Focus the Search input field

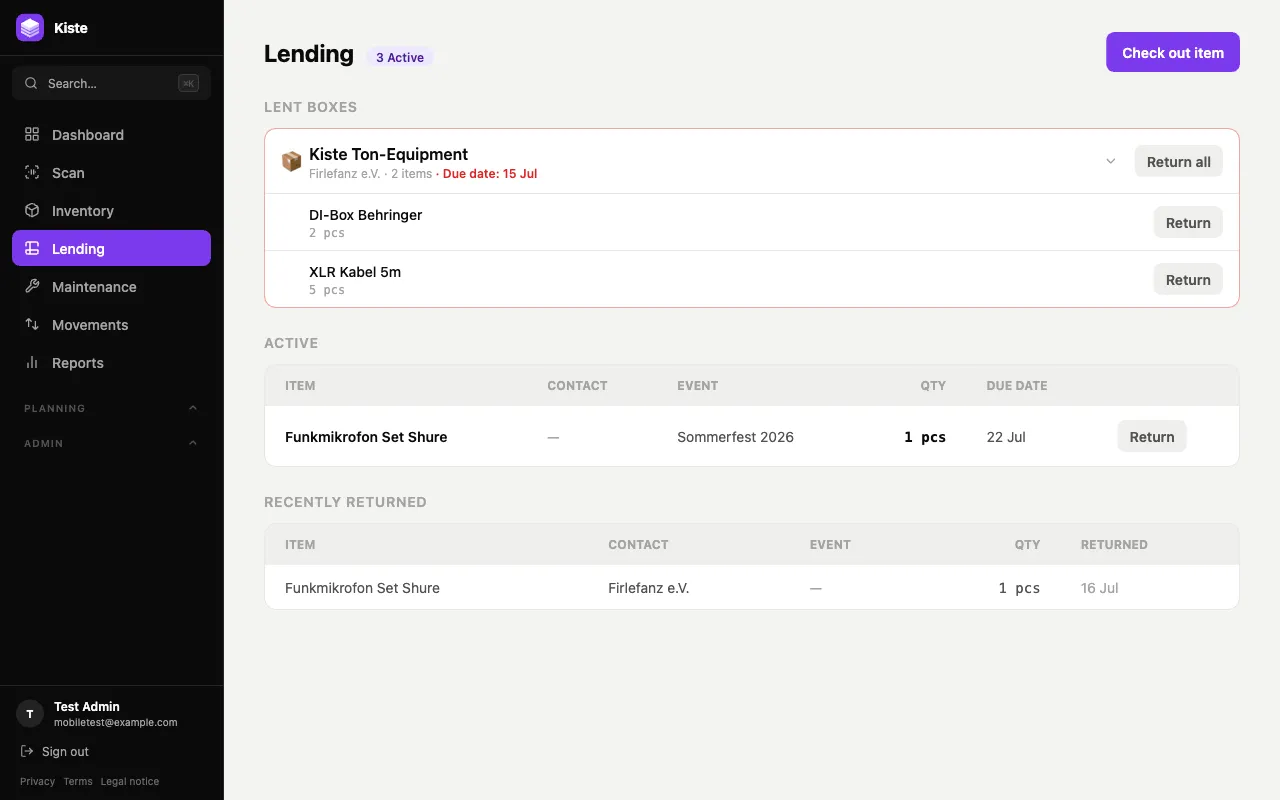point(111,83)
